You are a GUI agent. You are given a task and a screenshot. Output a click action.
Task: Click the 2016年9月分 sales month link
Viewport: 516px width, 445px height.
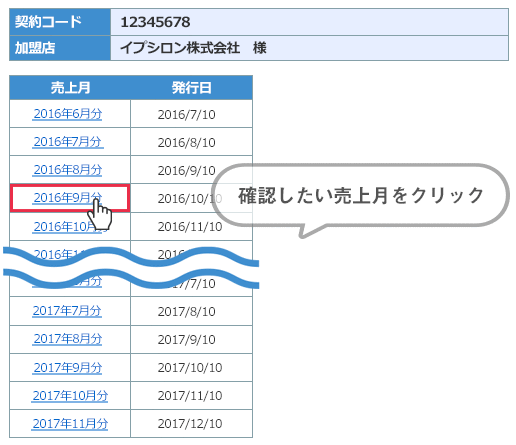(x=68, y=198)
